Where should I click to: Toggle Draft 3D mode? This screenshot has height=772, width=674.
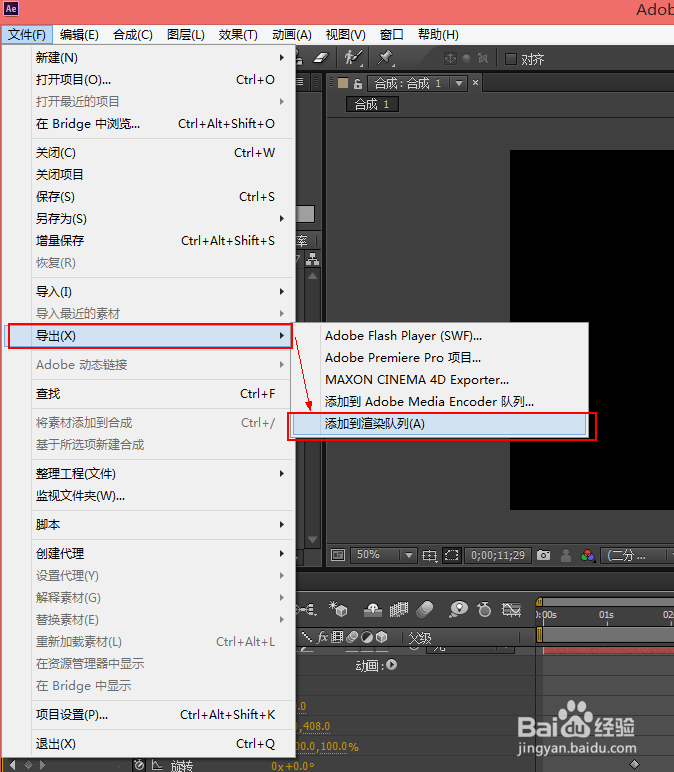click(x=338, y=610)
